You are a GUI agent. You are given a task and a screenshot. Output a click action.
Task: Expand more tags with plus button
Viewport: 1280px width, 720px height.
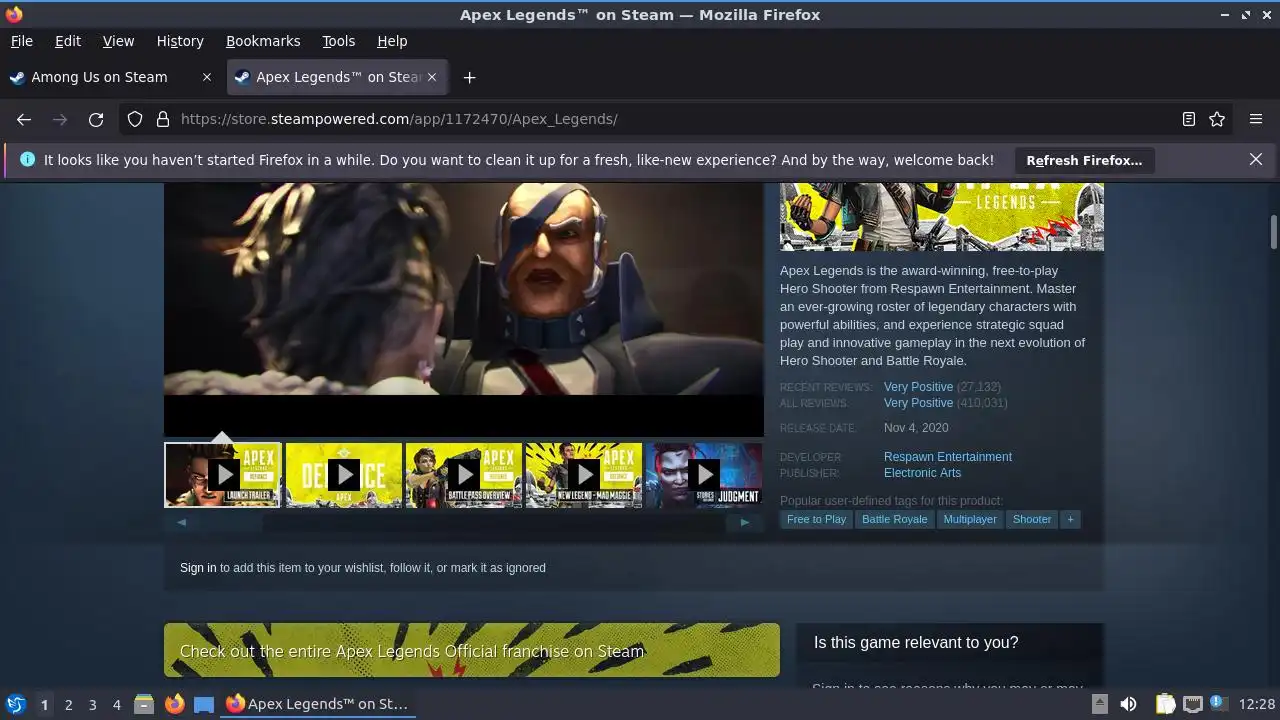pos(1070,519)
